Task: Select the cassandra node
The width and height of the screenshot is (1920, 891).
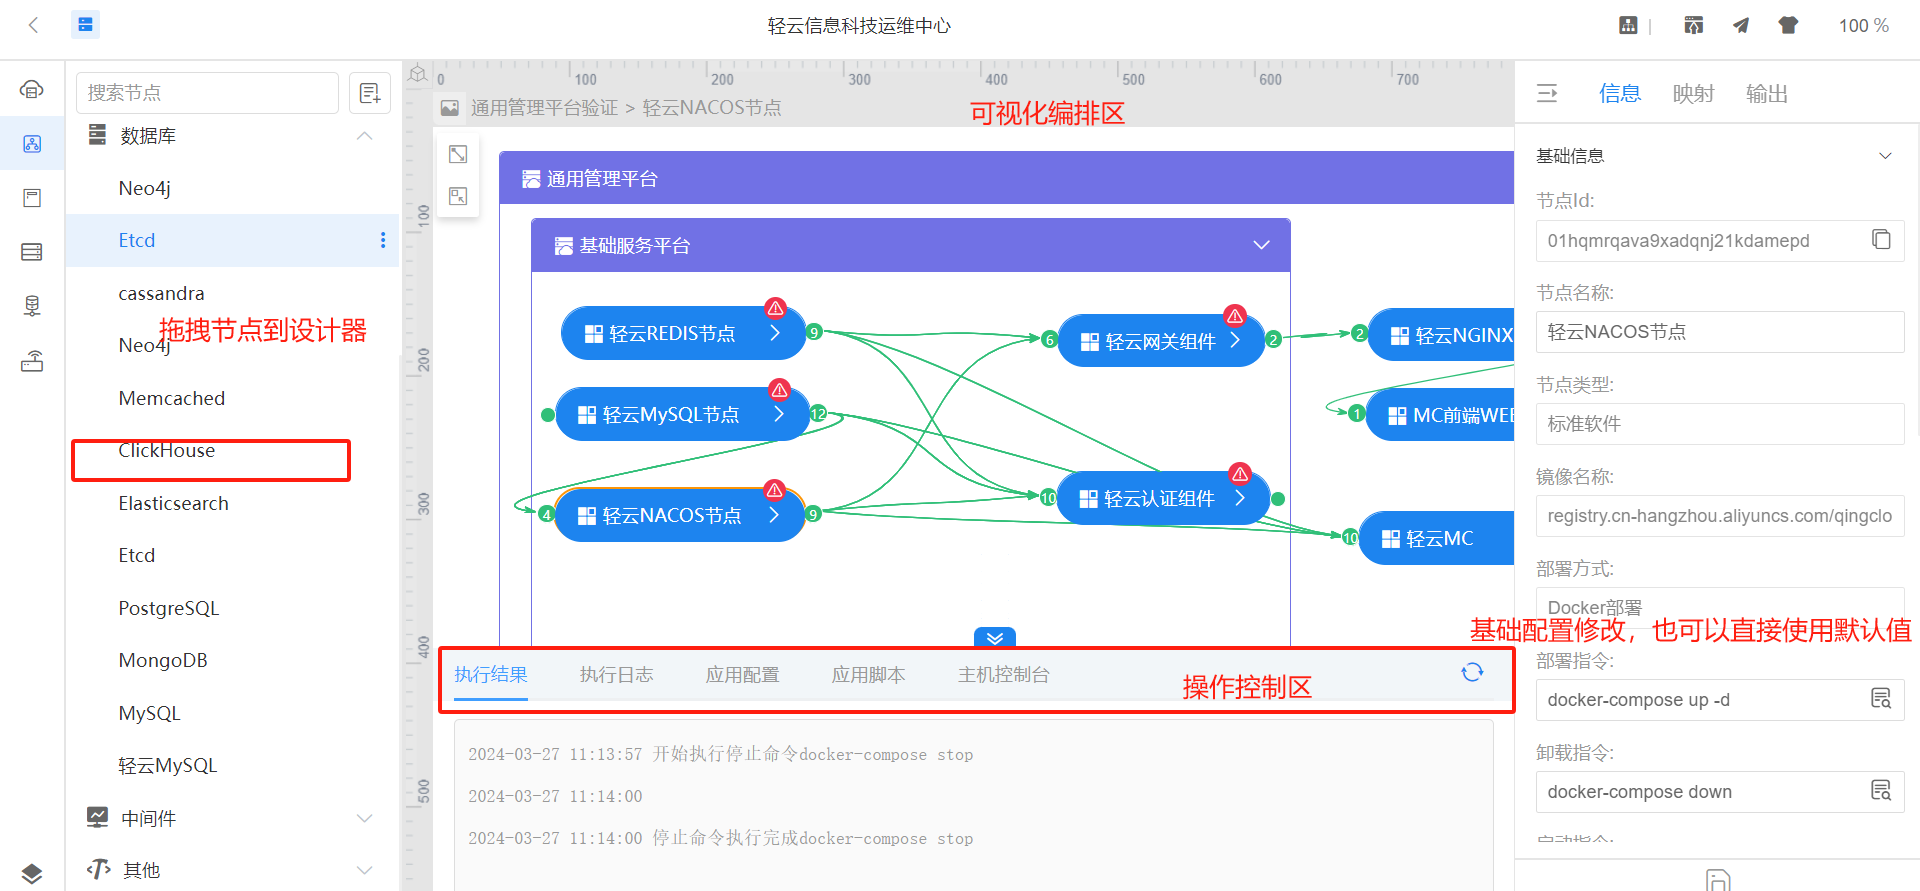Action: (x=161, y=293)
